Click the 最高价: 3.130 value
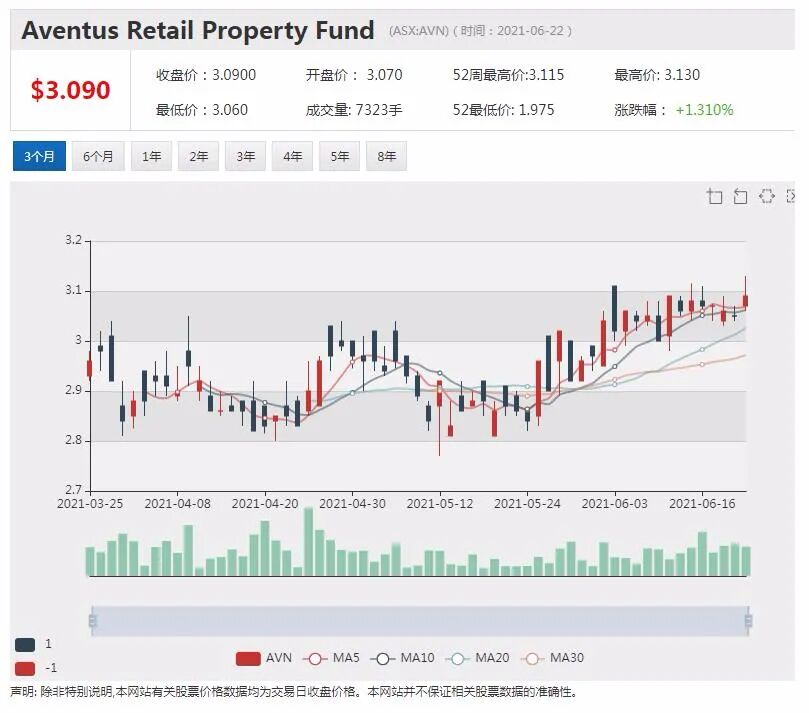Image resolution: width=809 pixels, height=713 pixels. 657,75
